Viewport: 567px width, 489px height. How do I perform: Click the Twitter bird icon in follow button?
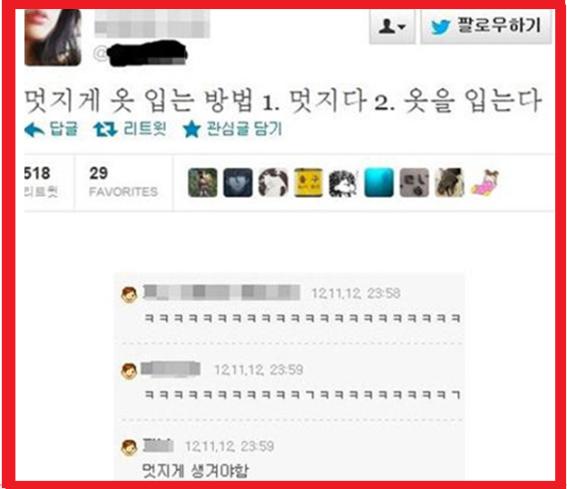pos(440,27)
